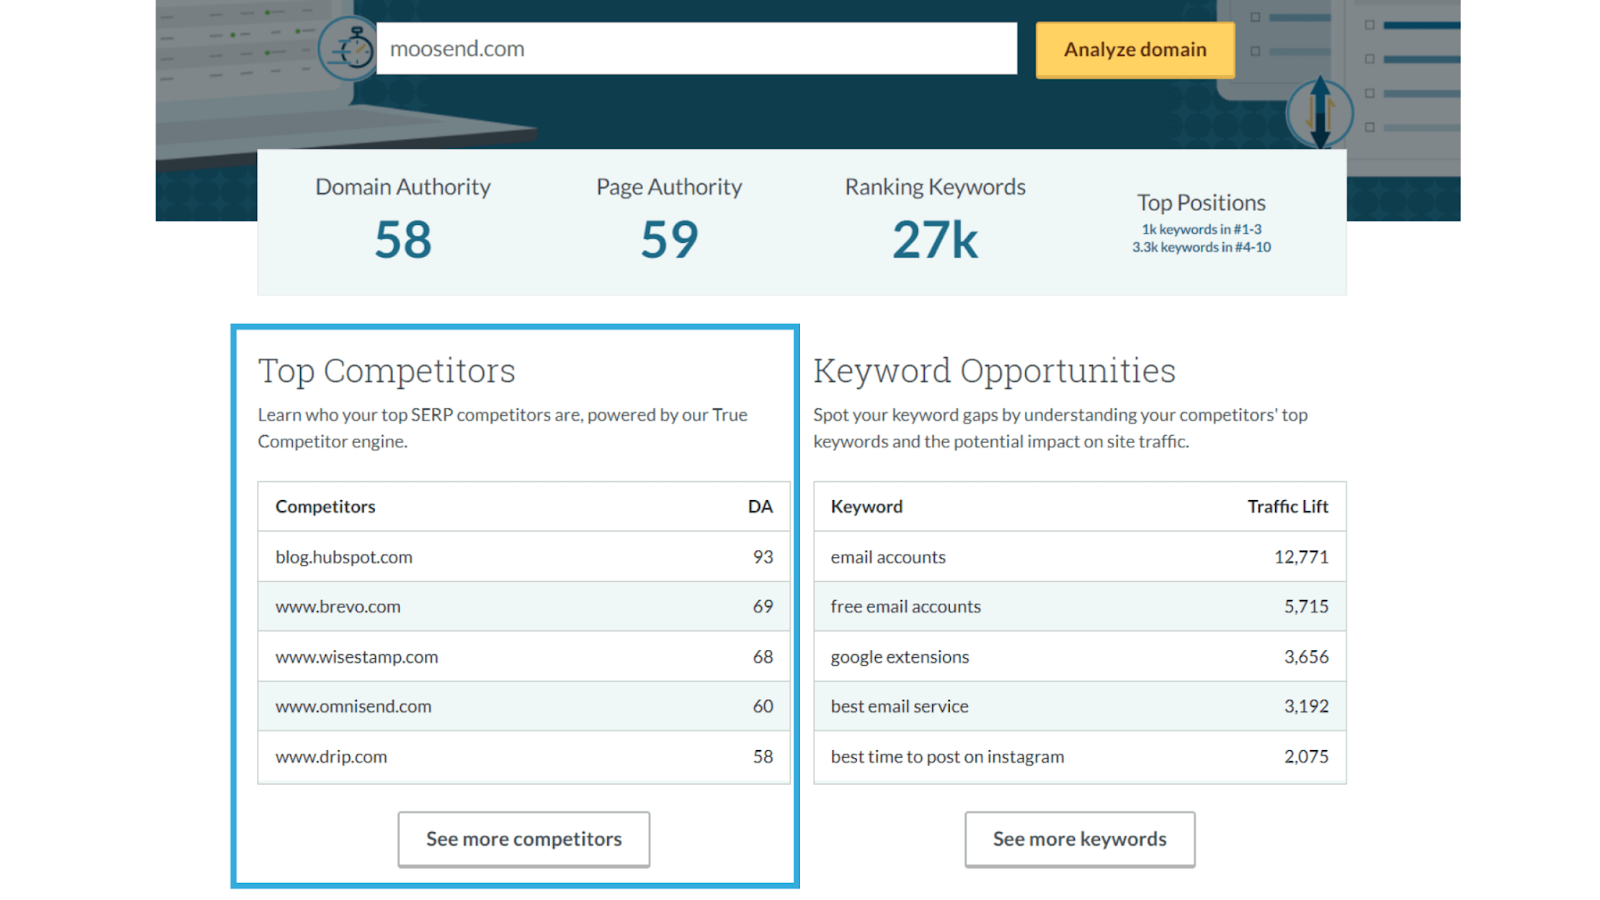Click traffic lift value 2,075

coord(1306,757)
